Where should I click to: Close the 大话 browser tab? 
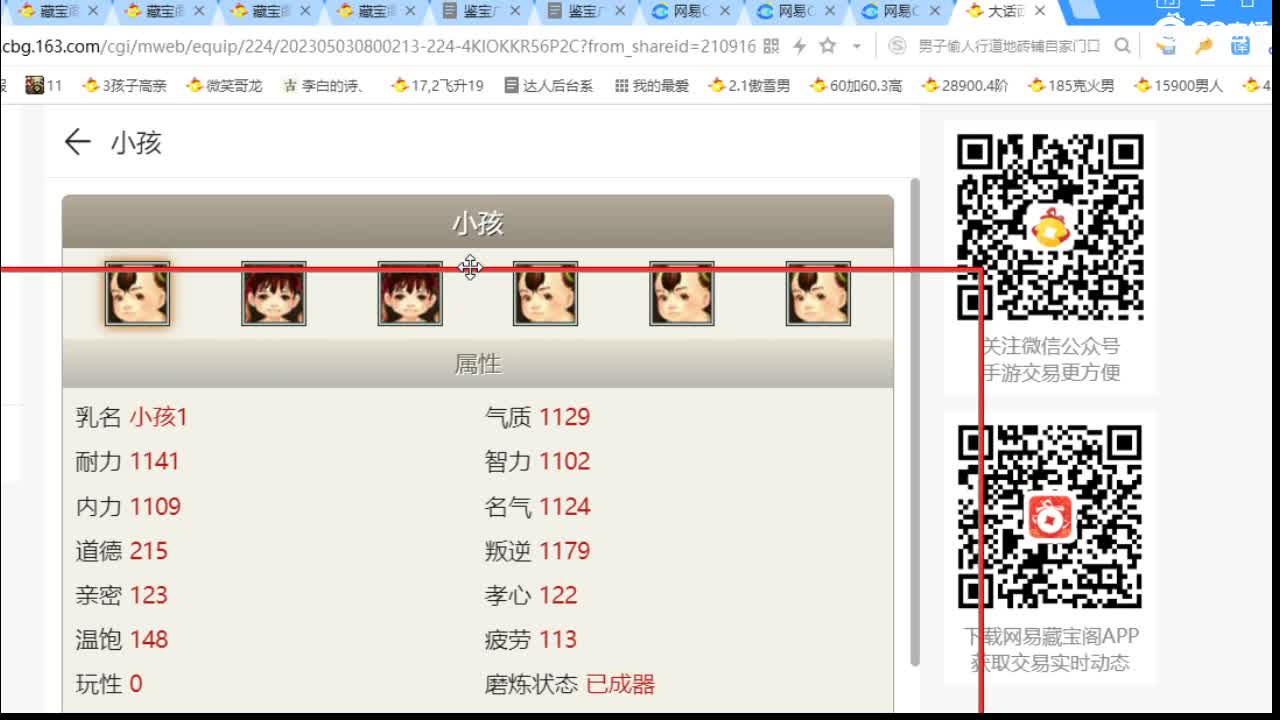1040,11
